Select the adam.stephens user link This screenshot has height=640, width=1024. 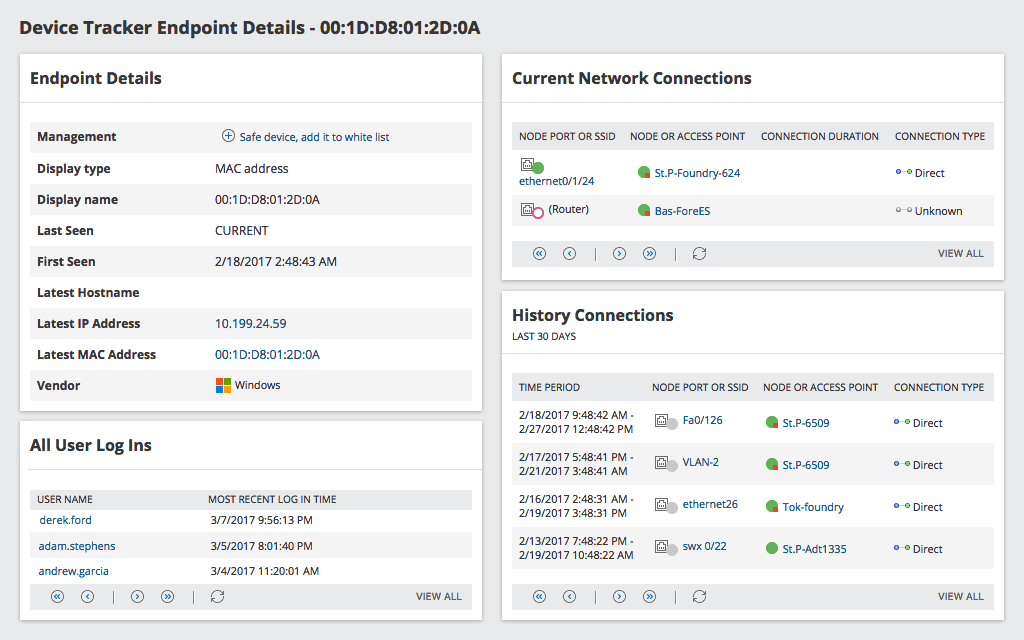pos(76,545)
